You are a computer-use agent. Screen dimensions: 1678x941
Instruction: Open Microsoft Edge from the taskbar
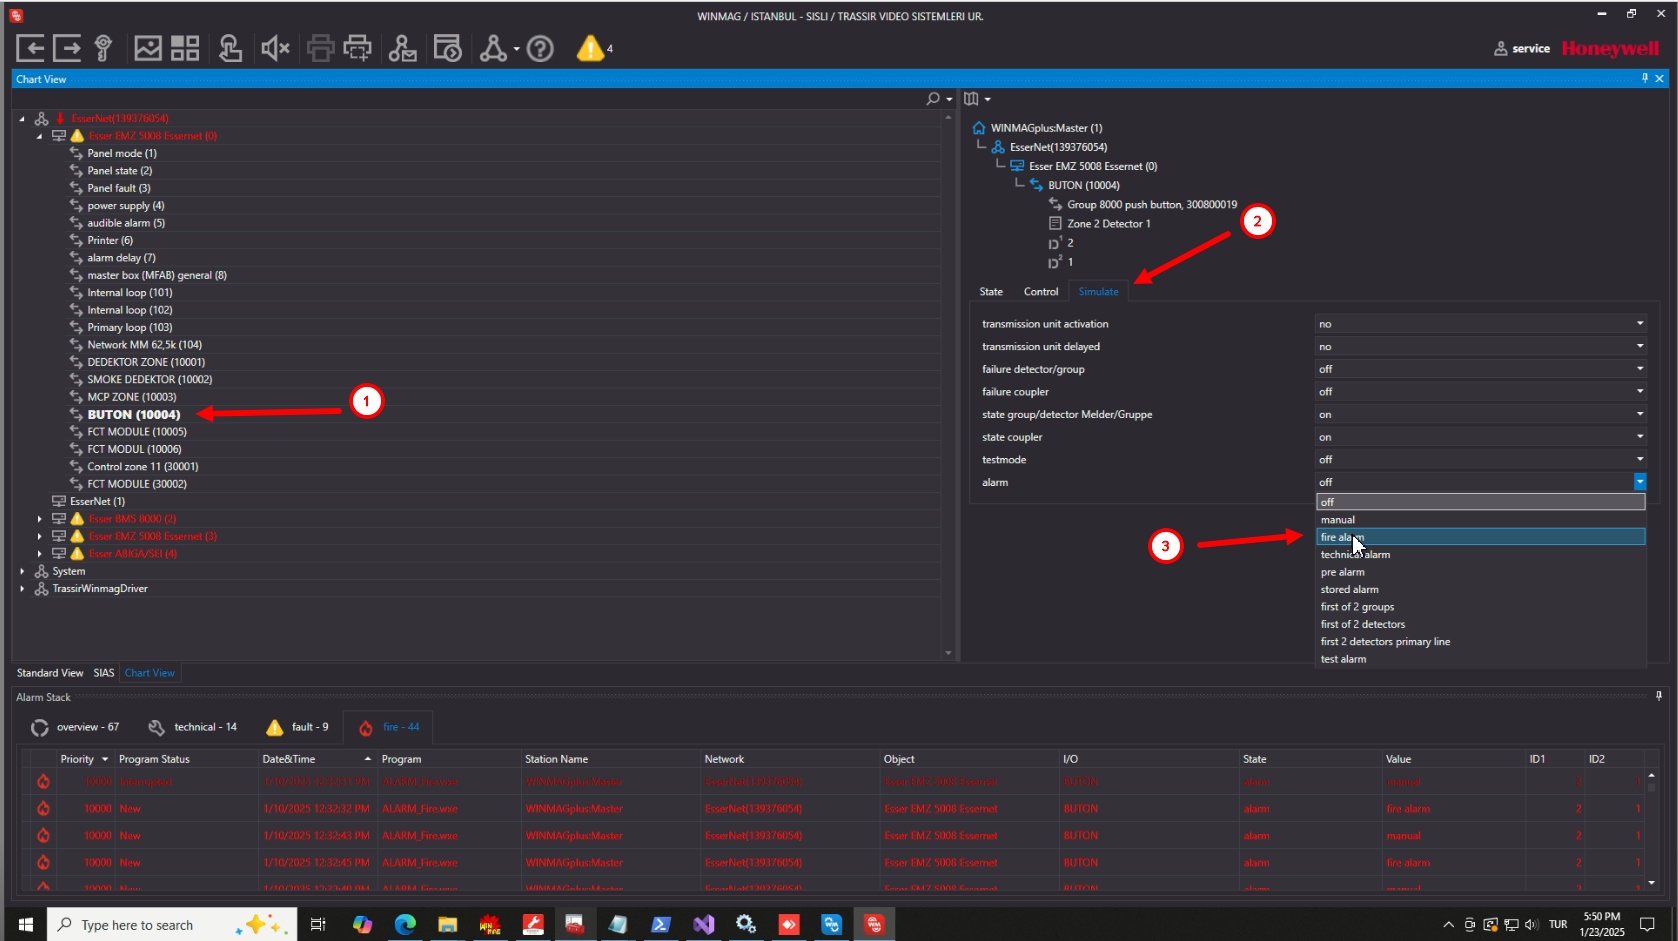click(405, 924)
